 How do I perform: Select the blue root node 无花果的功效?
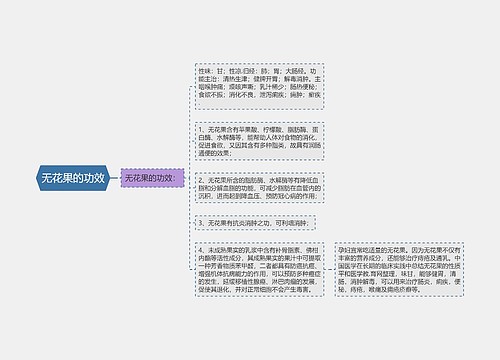pos(73,178)
